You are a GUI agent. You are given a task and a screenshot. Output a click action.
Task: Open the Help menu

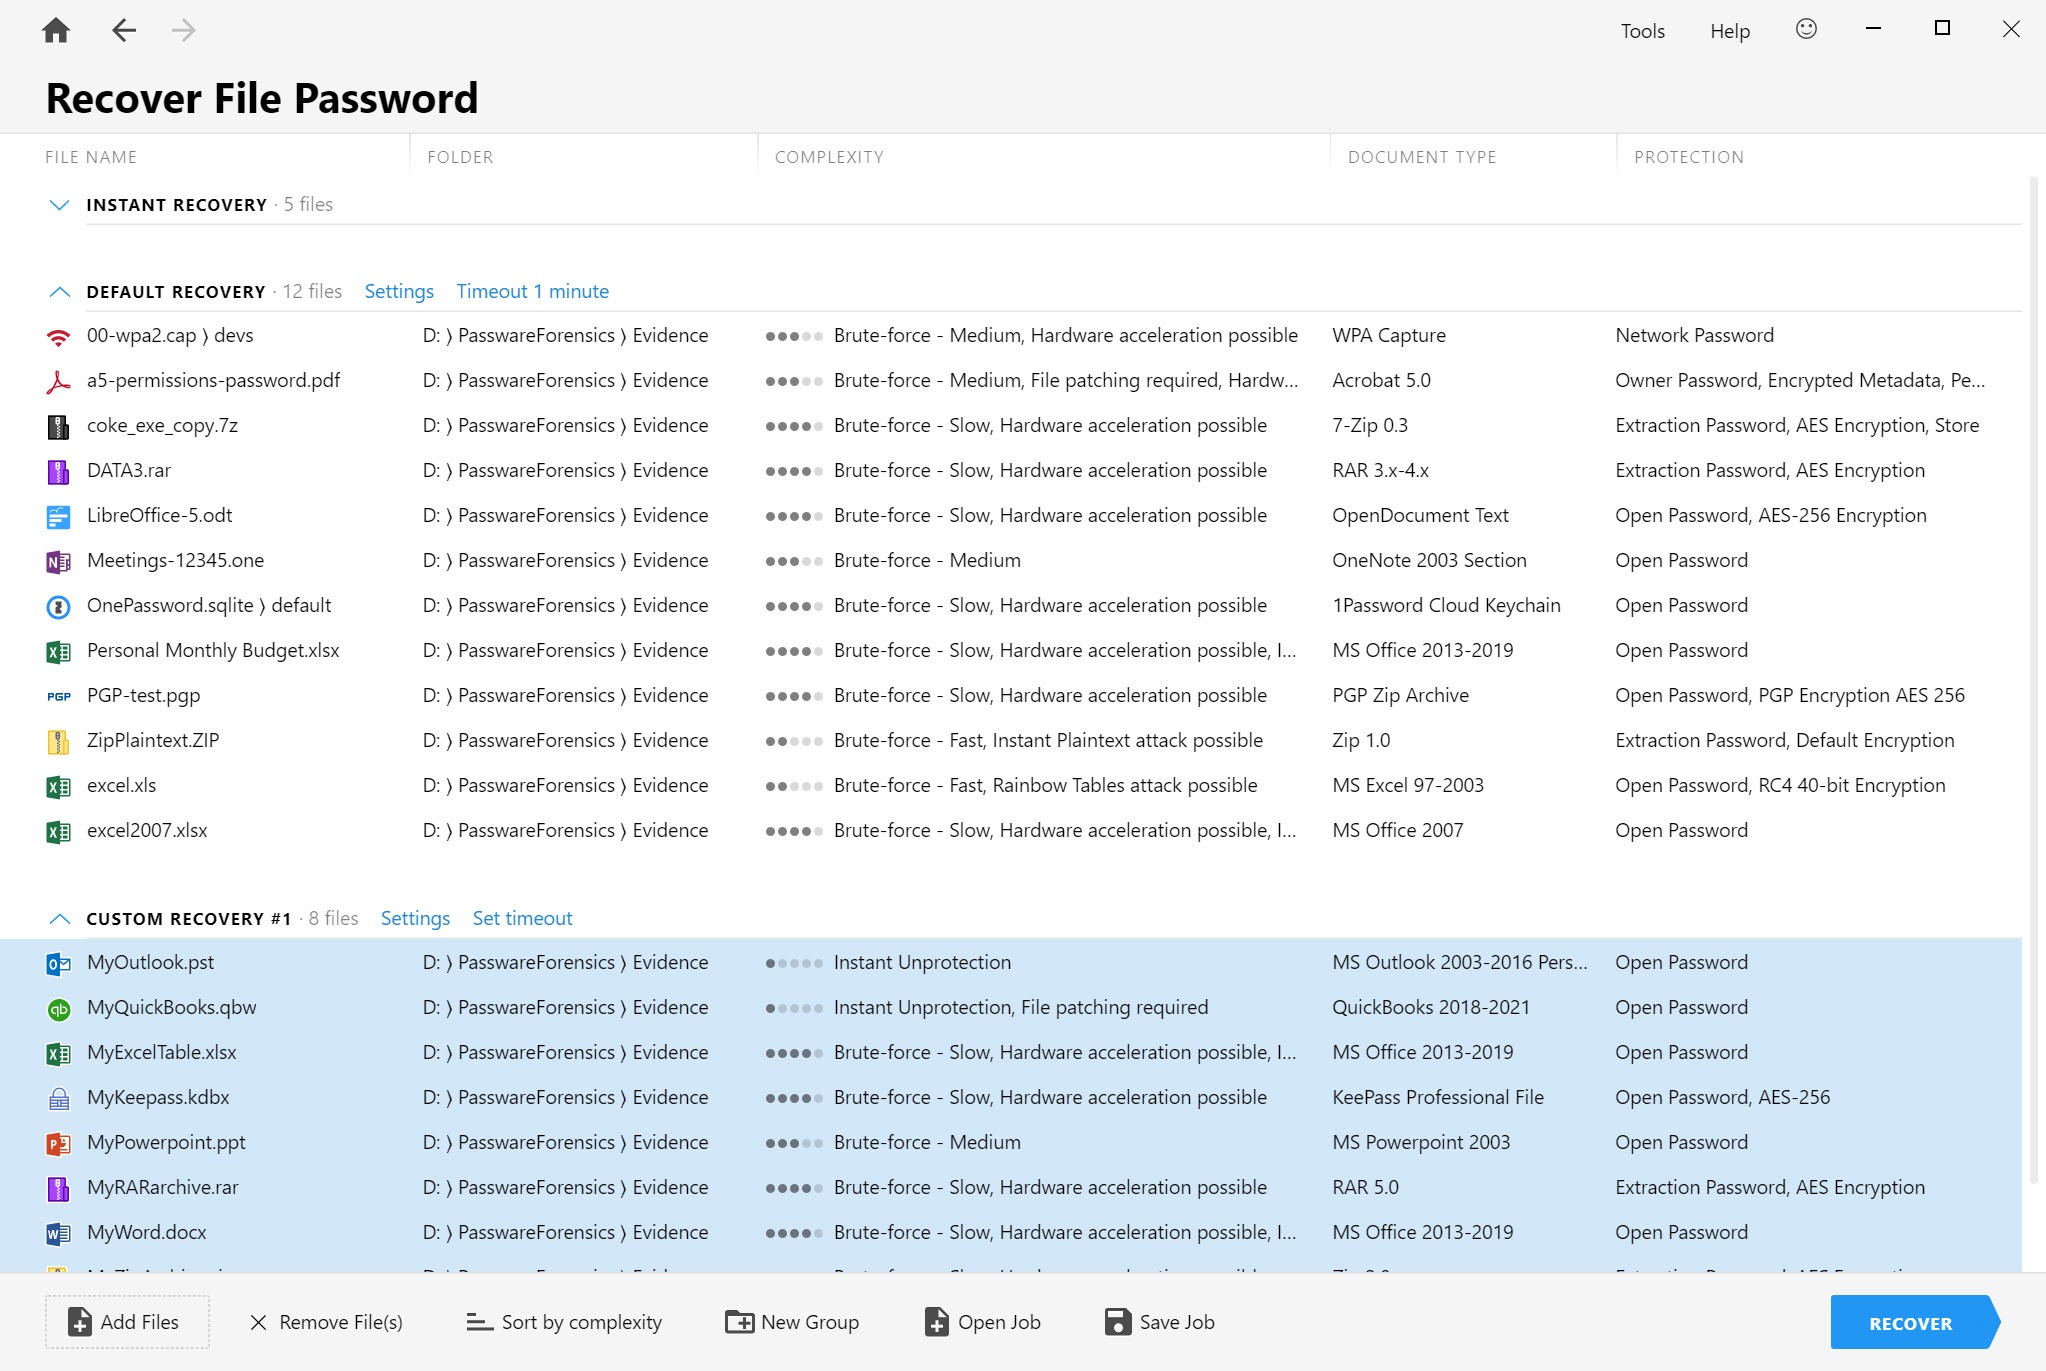(x=1730, y=31)
